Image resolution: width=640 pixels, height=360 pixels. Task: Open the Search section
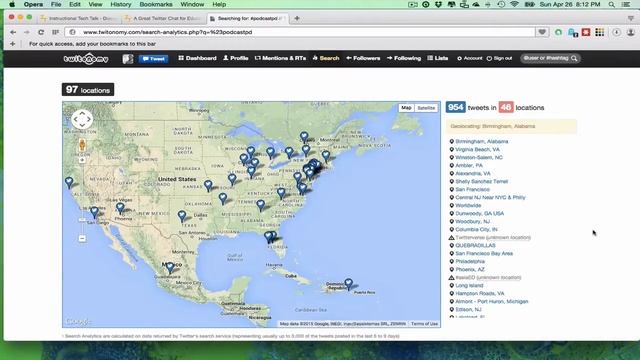point(326,58)
